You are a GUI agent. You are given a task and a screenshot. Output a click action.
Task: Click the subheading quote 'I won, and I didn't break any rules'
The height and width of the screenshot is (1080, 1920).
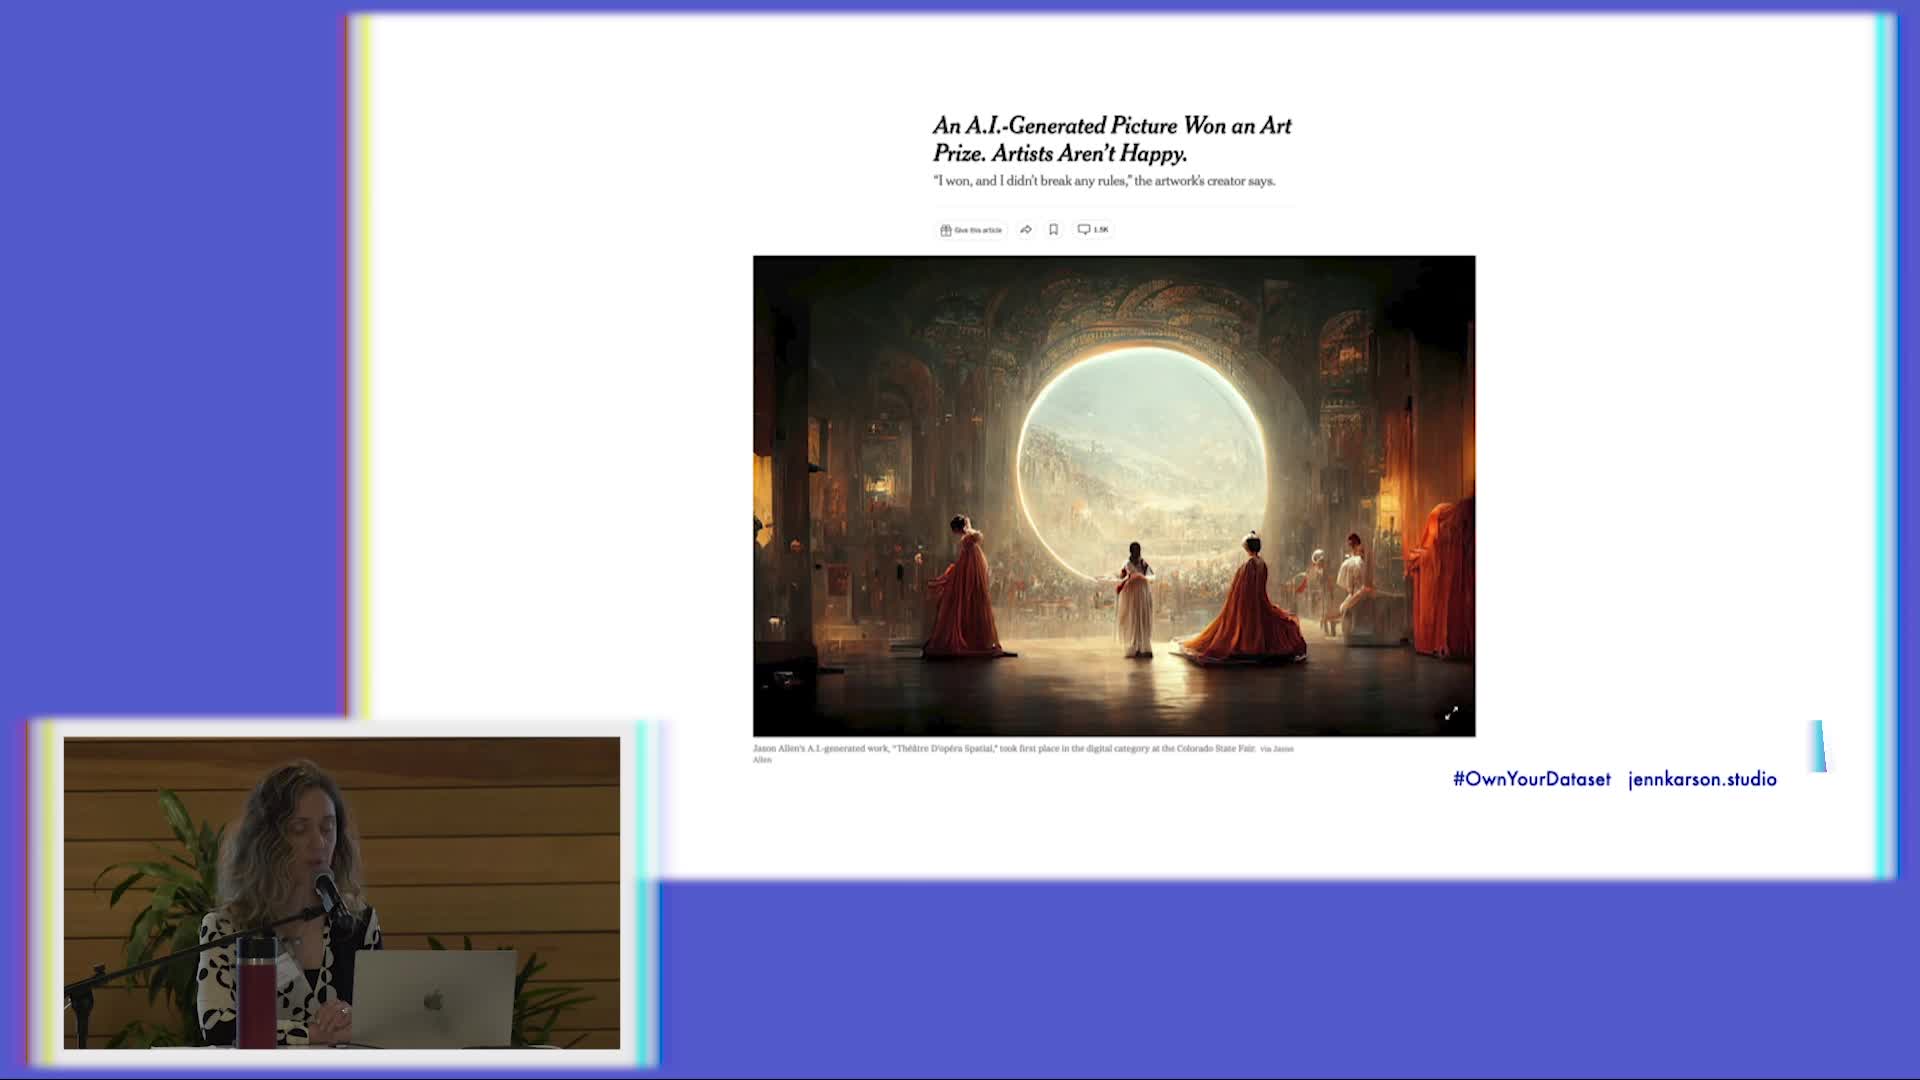click(x=1104, y=181)
